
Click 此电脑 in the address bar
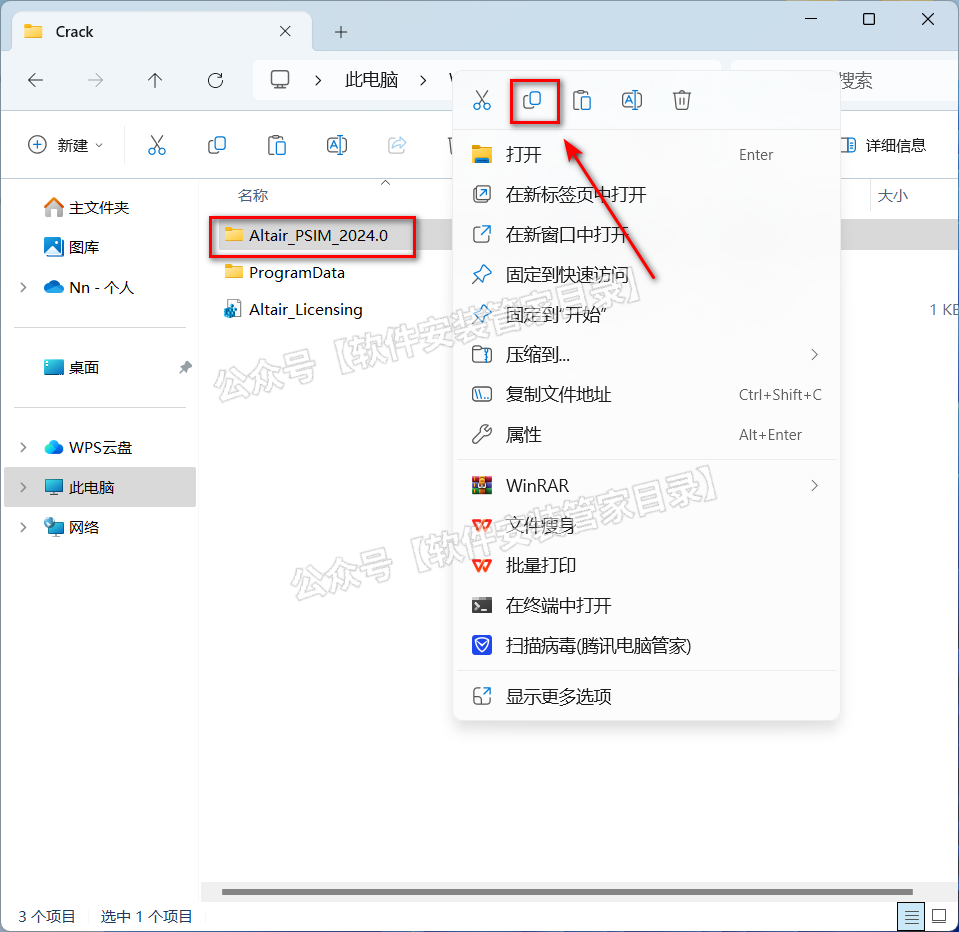(x=371, y=80)
